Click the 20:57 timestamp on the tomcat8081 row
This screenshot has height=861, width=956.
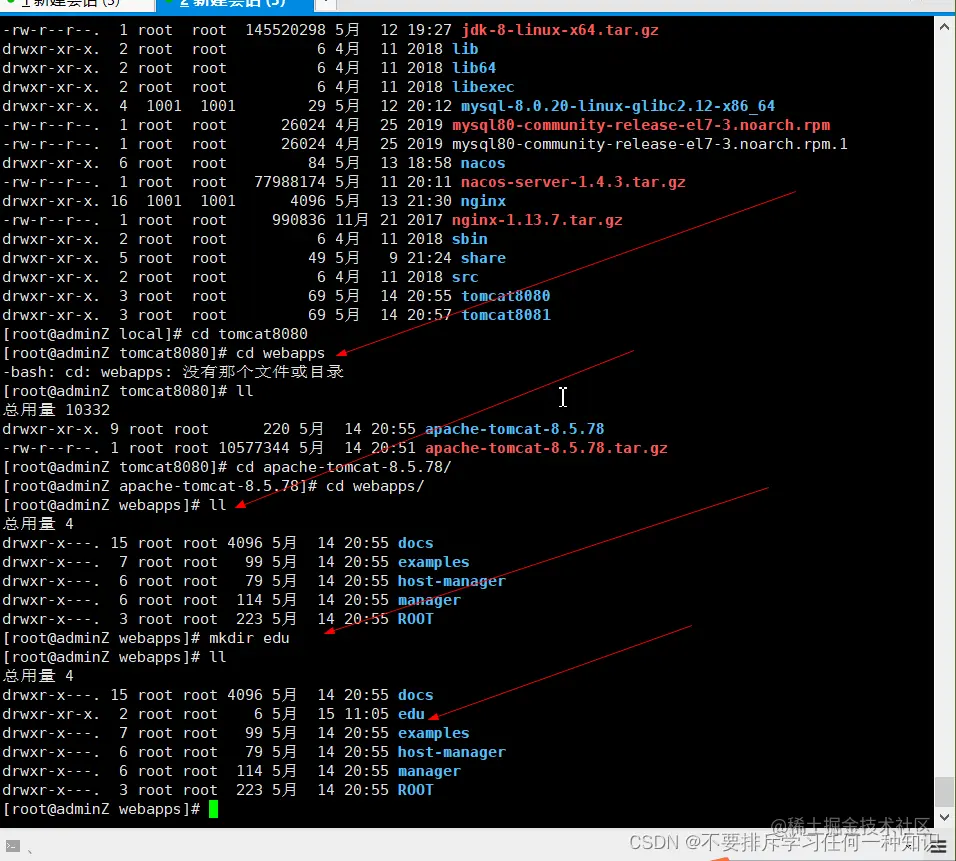(x=429, y=315)
